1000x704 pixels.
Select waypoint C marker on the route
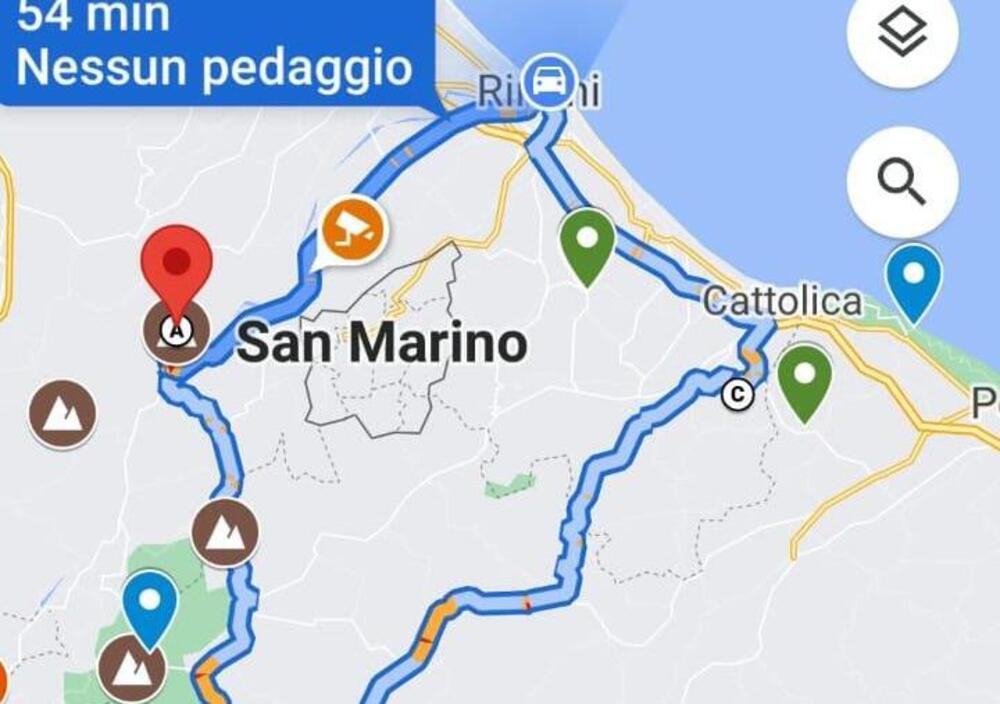[x=737, y=395]
